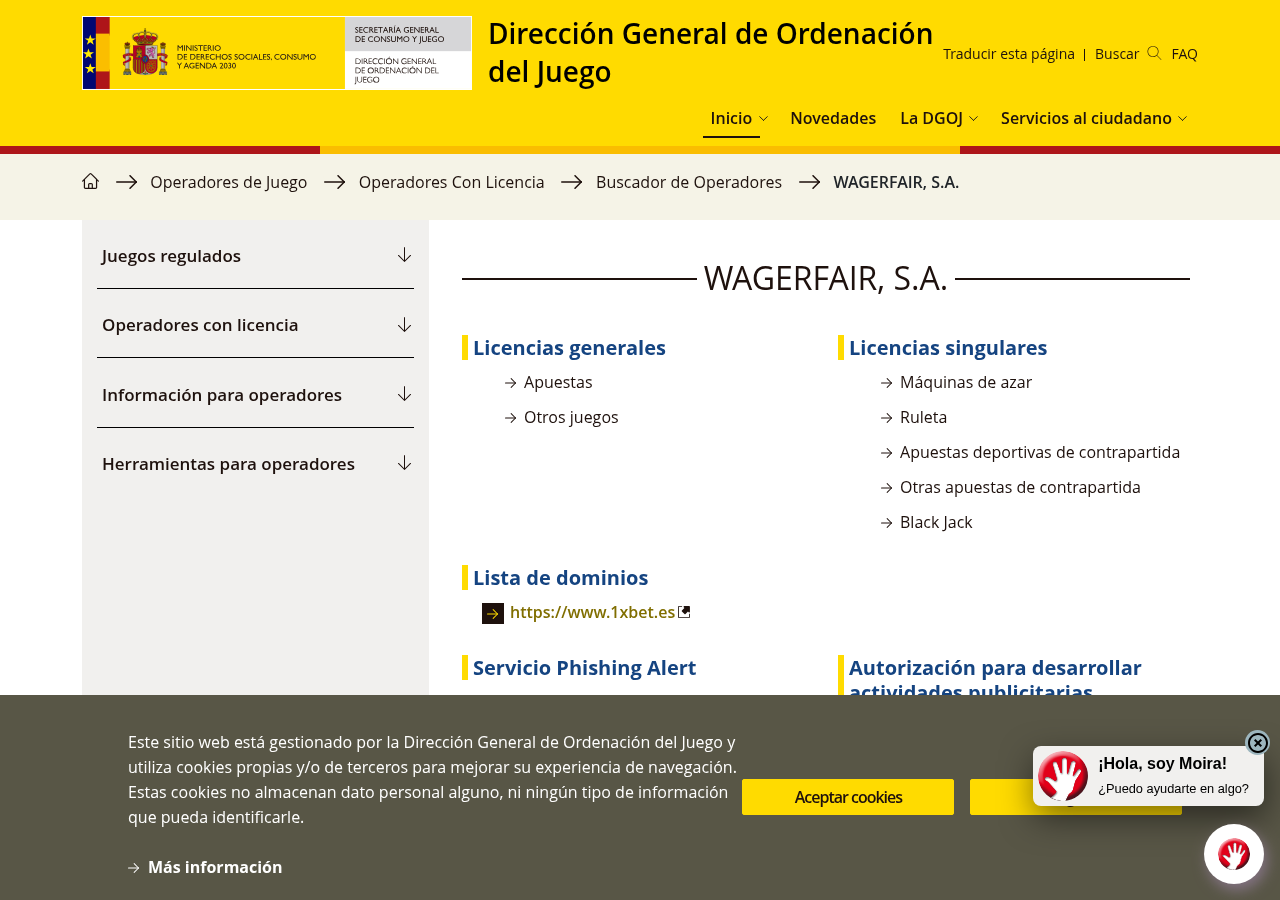Click Servicio Phishing Alert heading

click(x=584, y=668)
